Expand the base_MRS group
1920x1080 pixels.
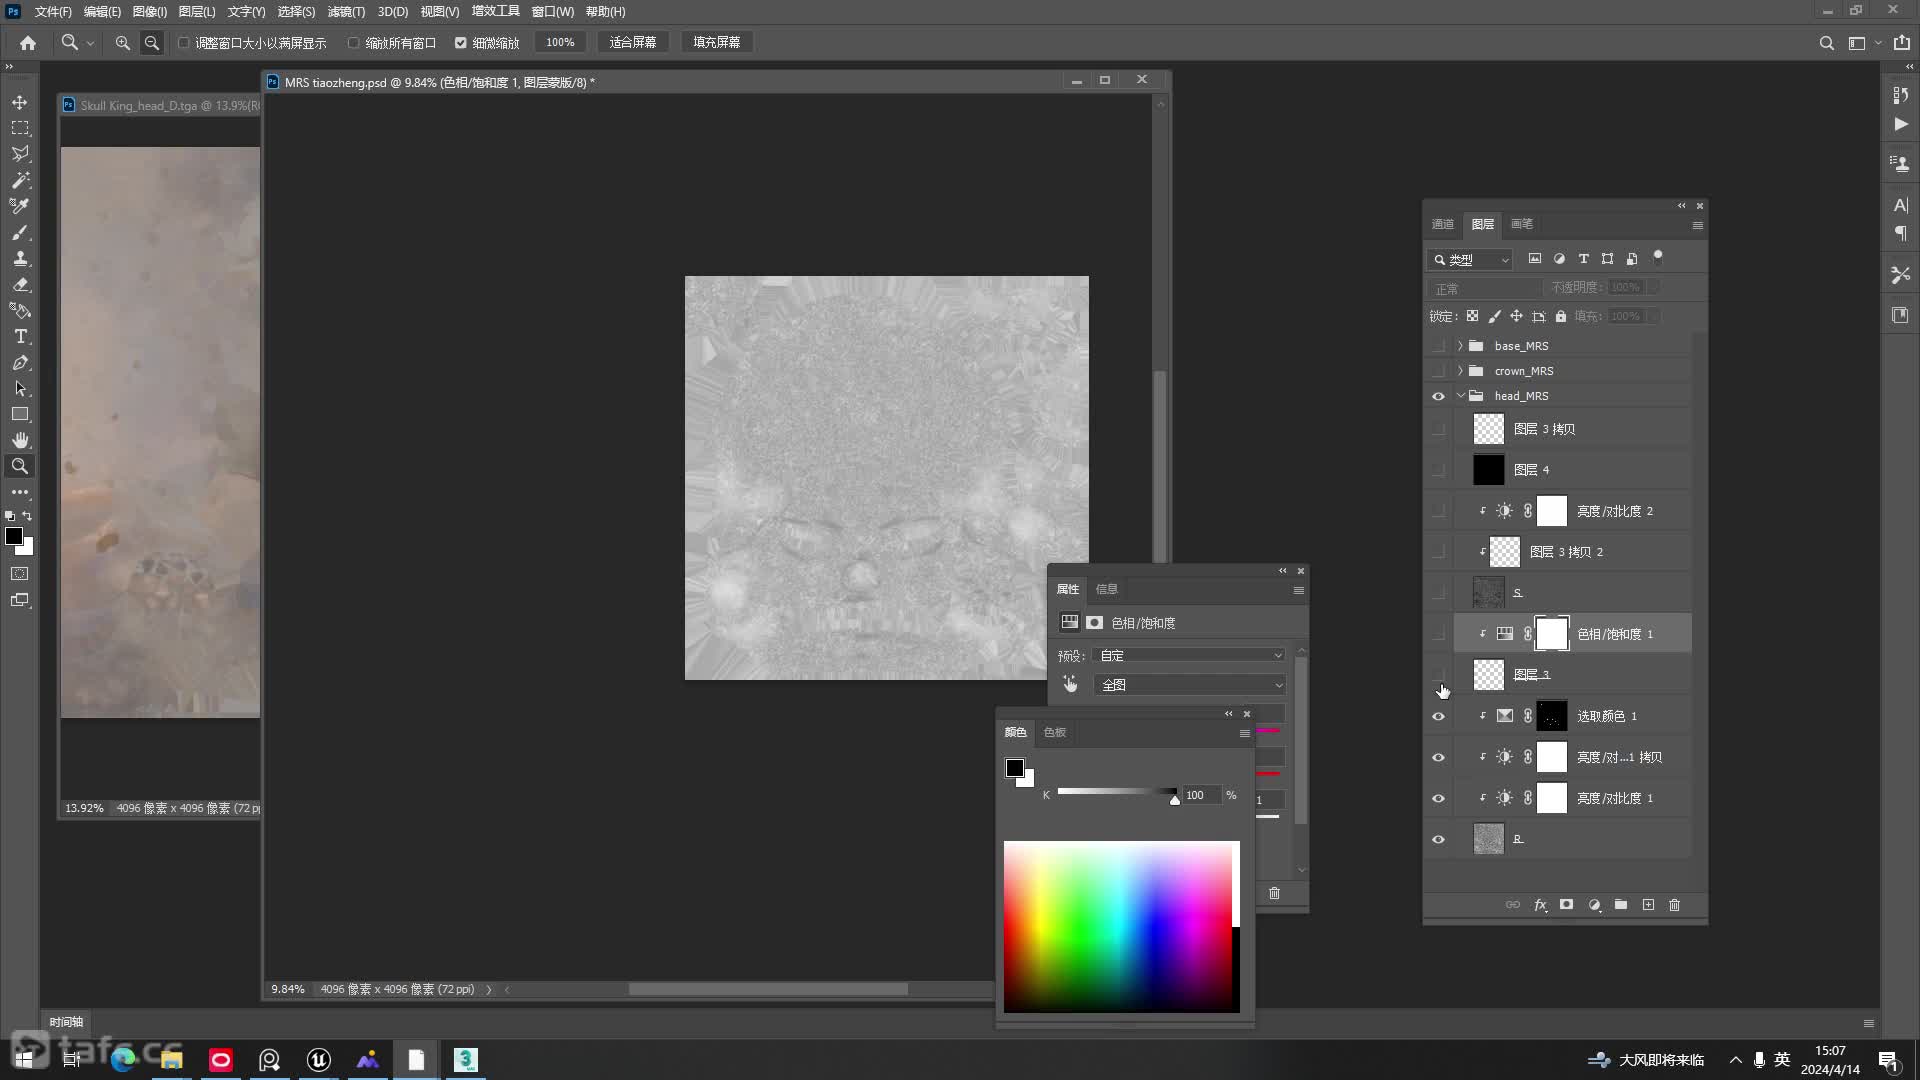tap(1460, 346)
